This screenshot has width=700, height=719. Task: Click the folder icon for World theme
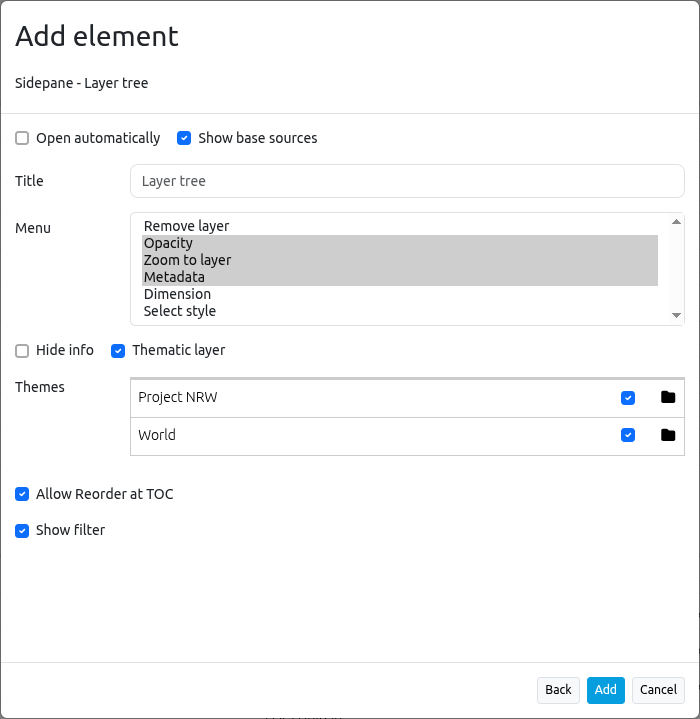[x=668, y=435]
